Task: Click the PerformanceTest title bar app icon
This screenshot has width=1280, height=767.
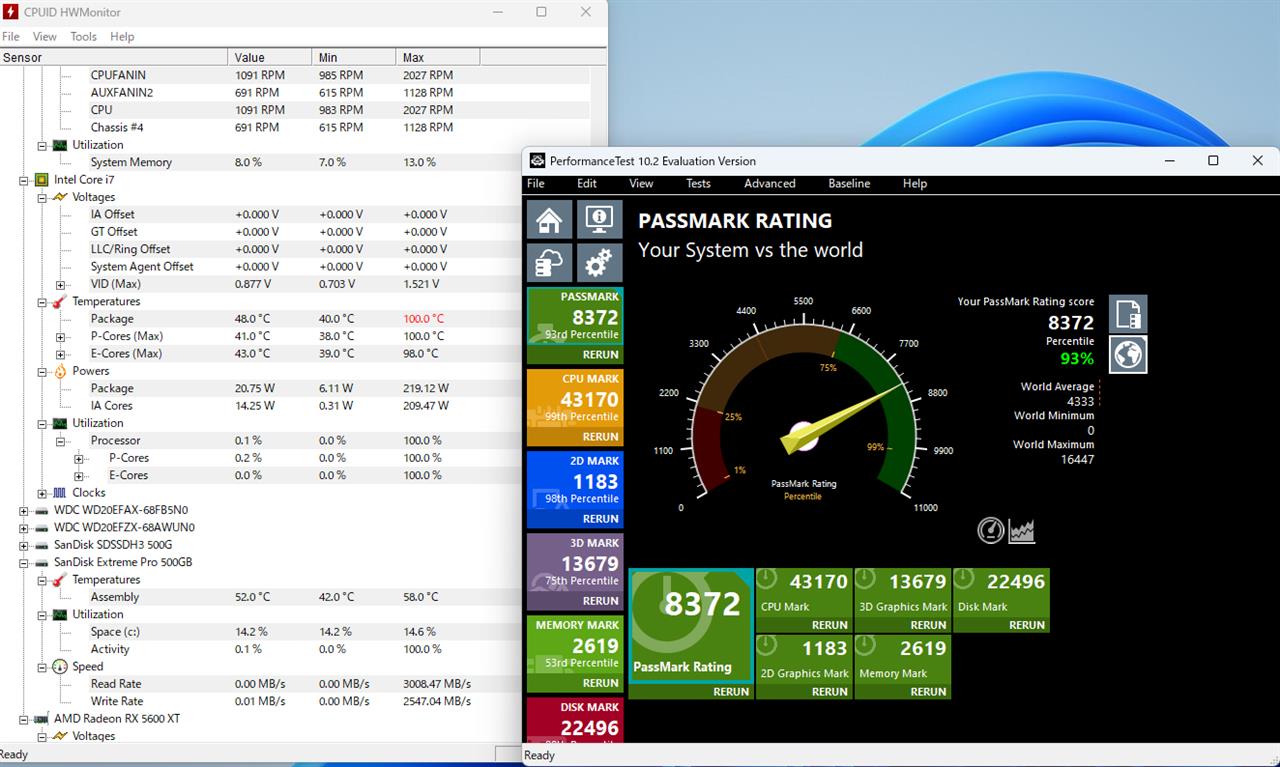Action: (x=537, y=161)
